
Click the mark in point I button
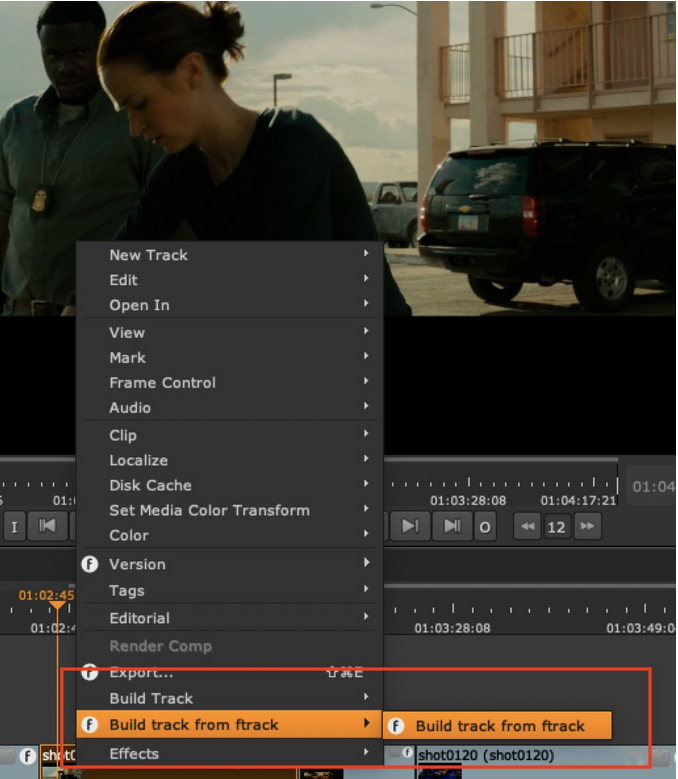[14, 526]
